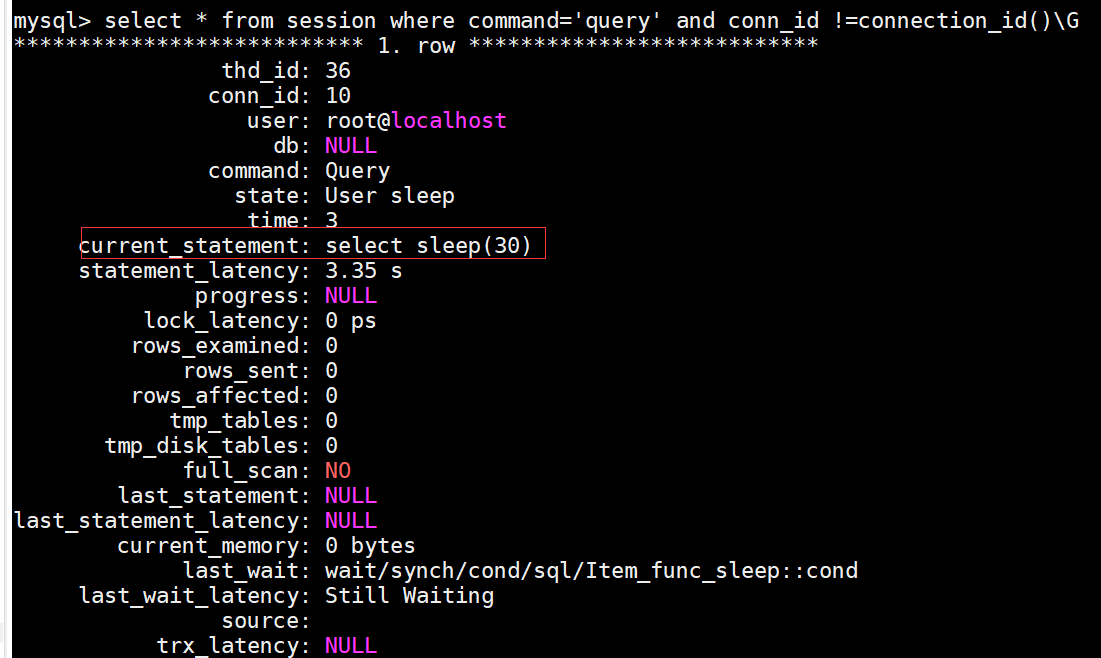1101x658 pixels.
Task: Click the last_wait Item_func_sleep::cond path
Action: tap(591, 571)
